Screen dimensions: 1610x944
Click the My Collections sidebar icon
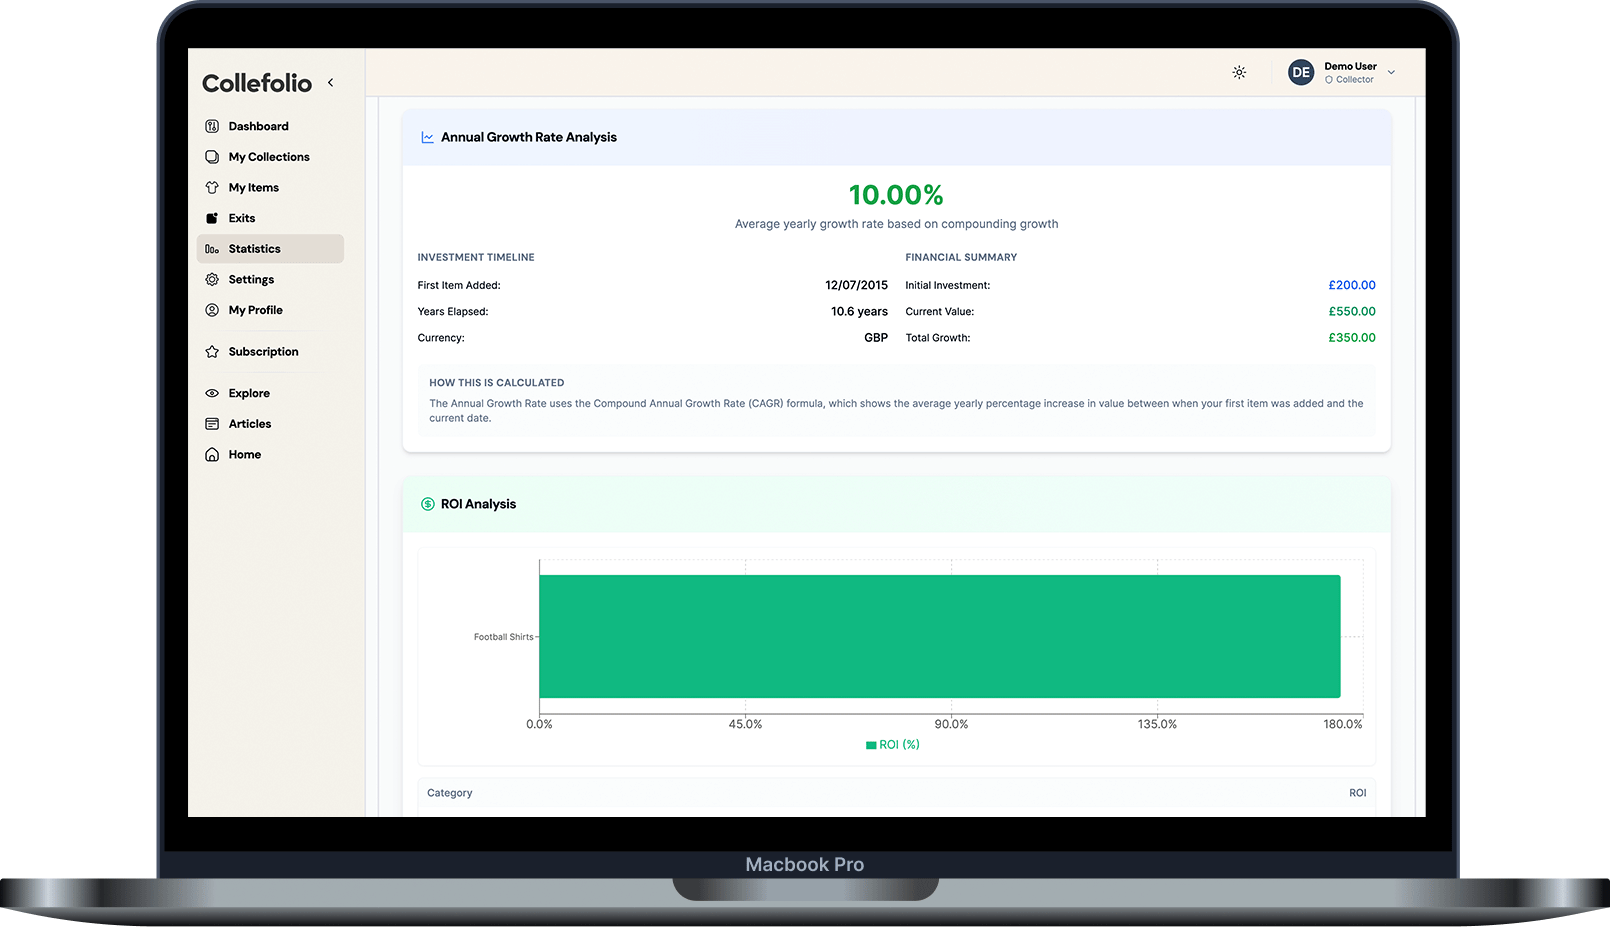coord(212,157)
